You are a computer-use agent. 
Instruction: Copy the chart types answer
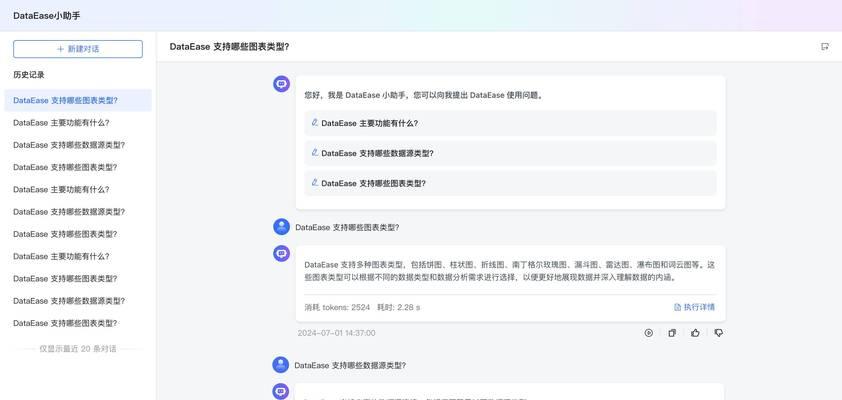(x=672, y=333)
